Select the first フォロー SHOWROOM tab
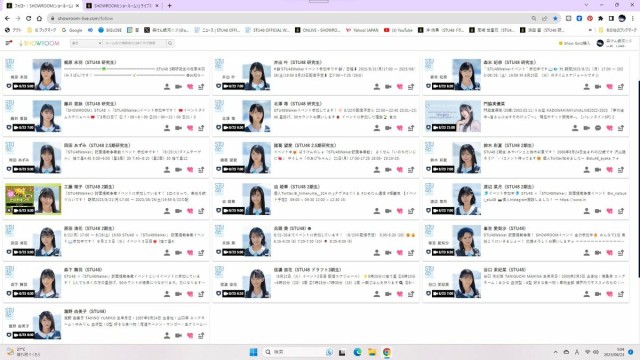The height and width of the screenshot is (360, 640). click(43, 6)
